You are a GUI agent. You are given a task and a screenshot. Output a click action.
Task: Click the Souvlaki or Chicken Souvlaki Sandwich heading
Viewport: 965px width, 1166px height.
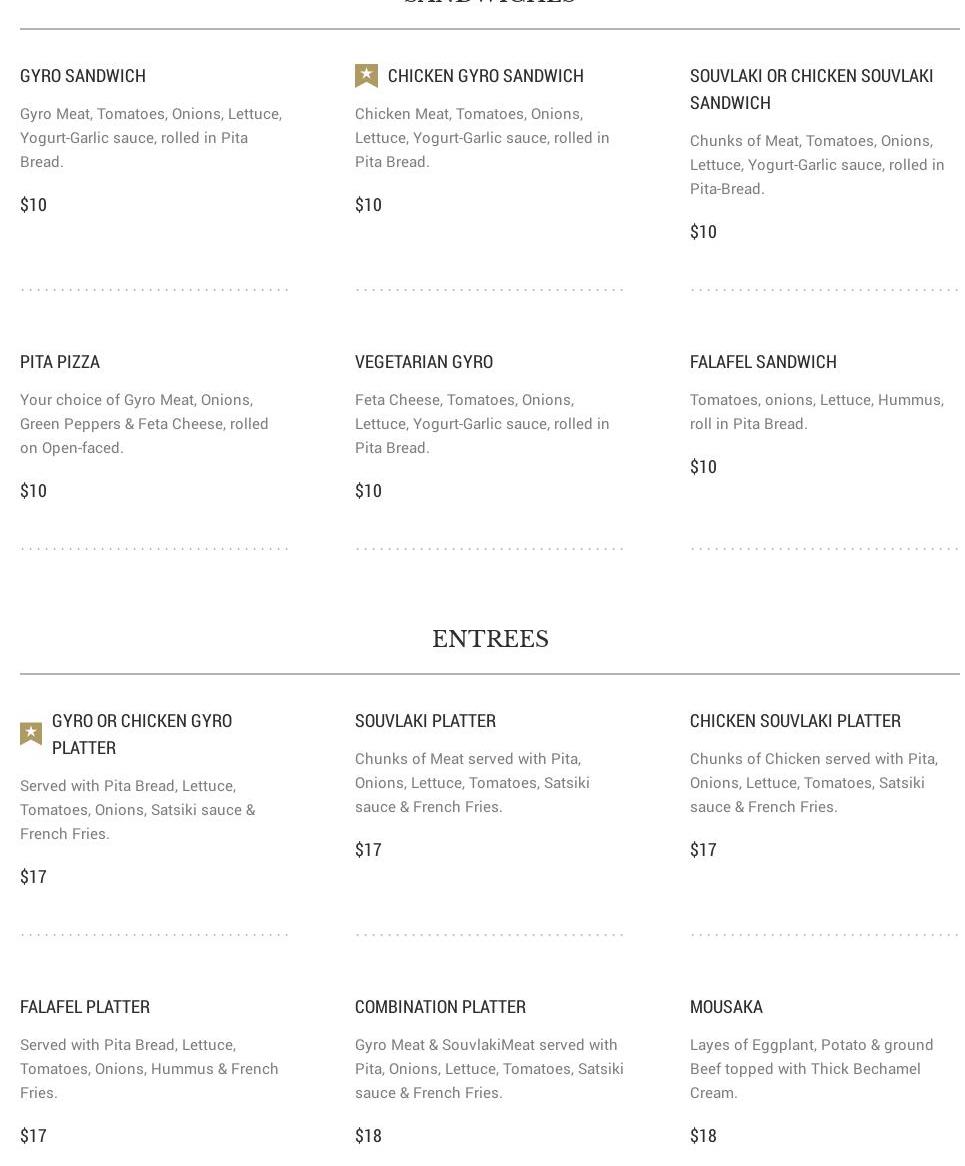pyautogui.click(x=811, y=89)
